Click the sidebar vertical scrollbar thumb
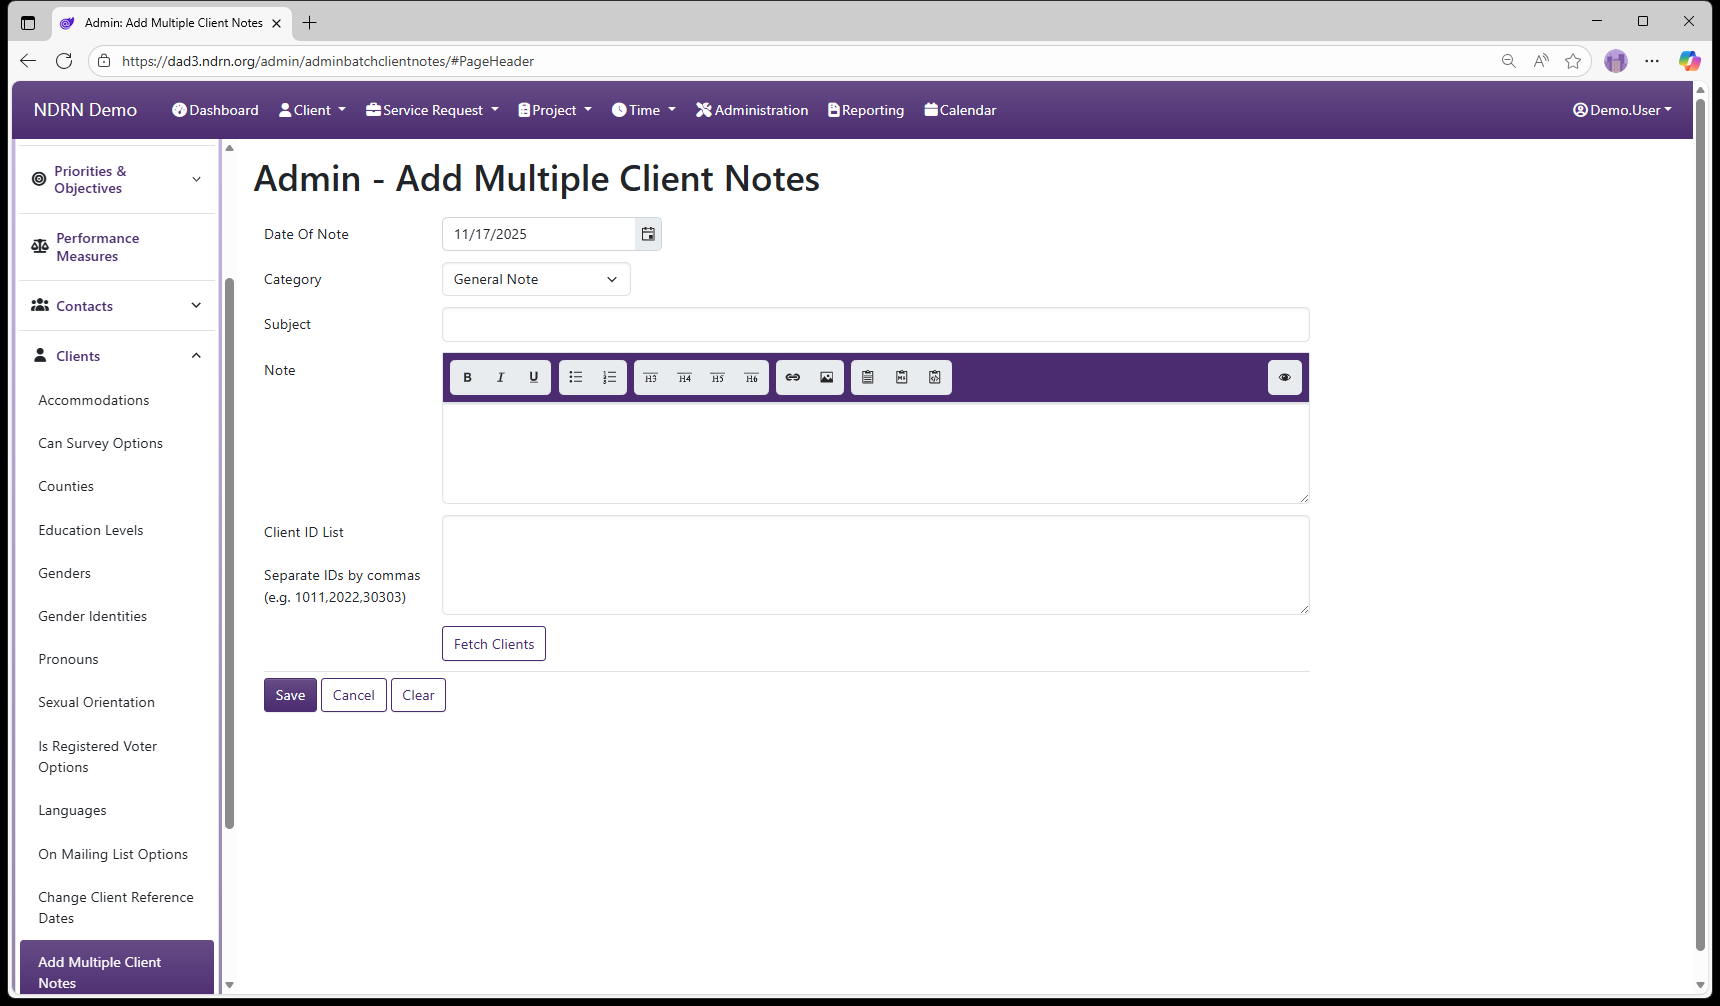The width and height of the screenshot is (1720, 1006). [x=229, y=553]
